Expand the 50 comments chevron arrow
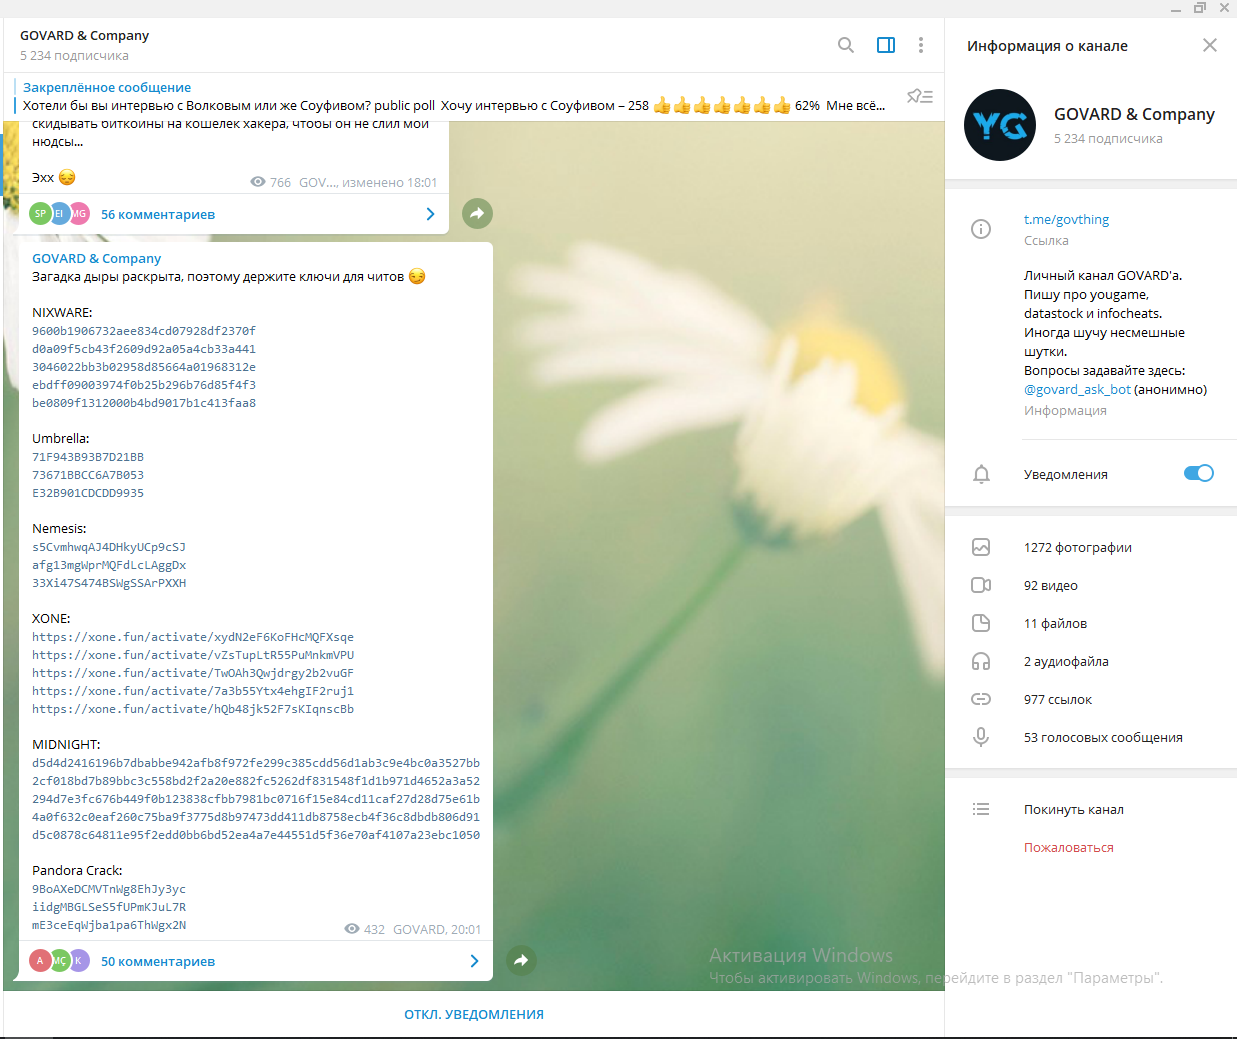The width and height of the screenshot is (1237, 1039). [475, 961]
